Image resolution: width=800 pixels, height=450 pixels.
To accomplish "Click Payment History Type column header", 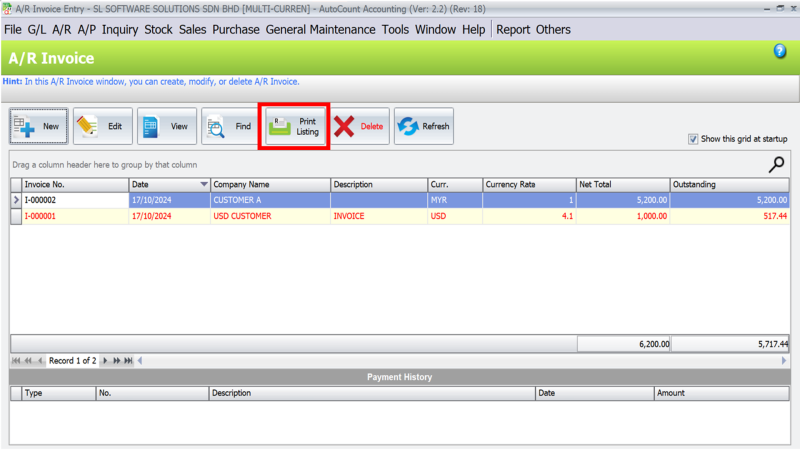I will (58, 393).
